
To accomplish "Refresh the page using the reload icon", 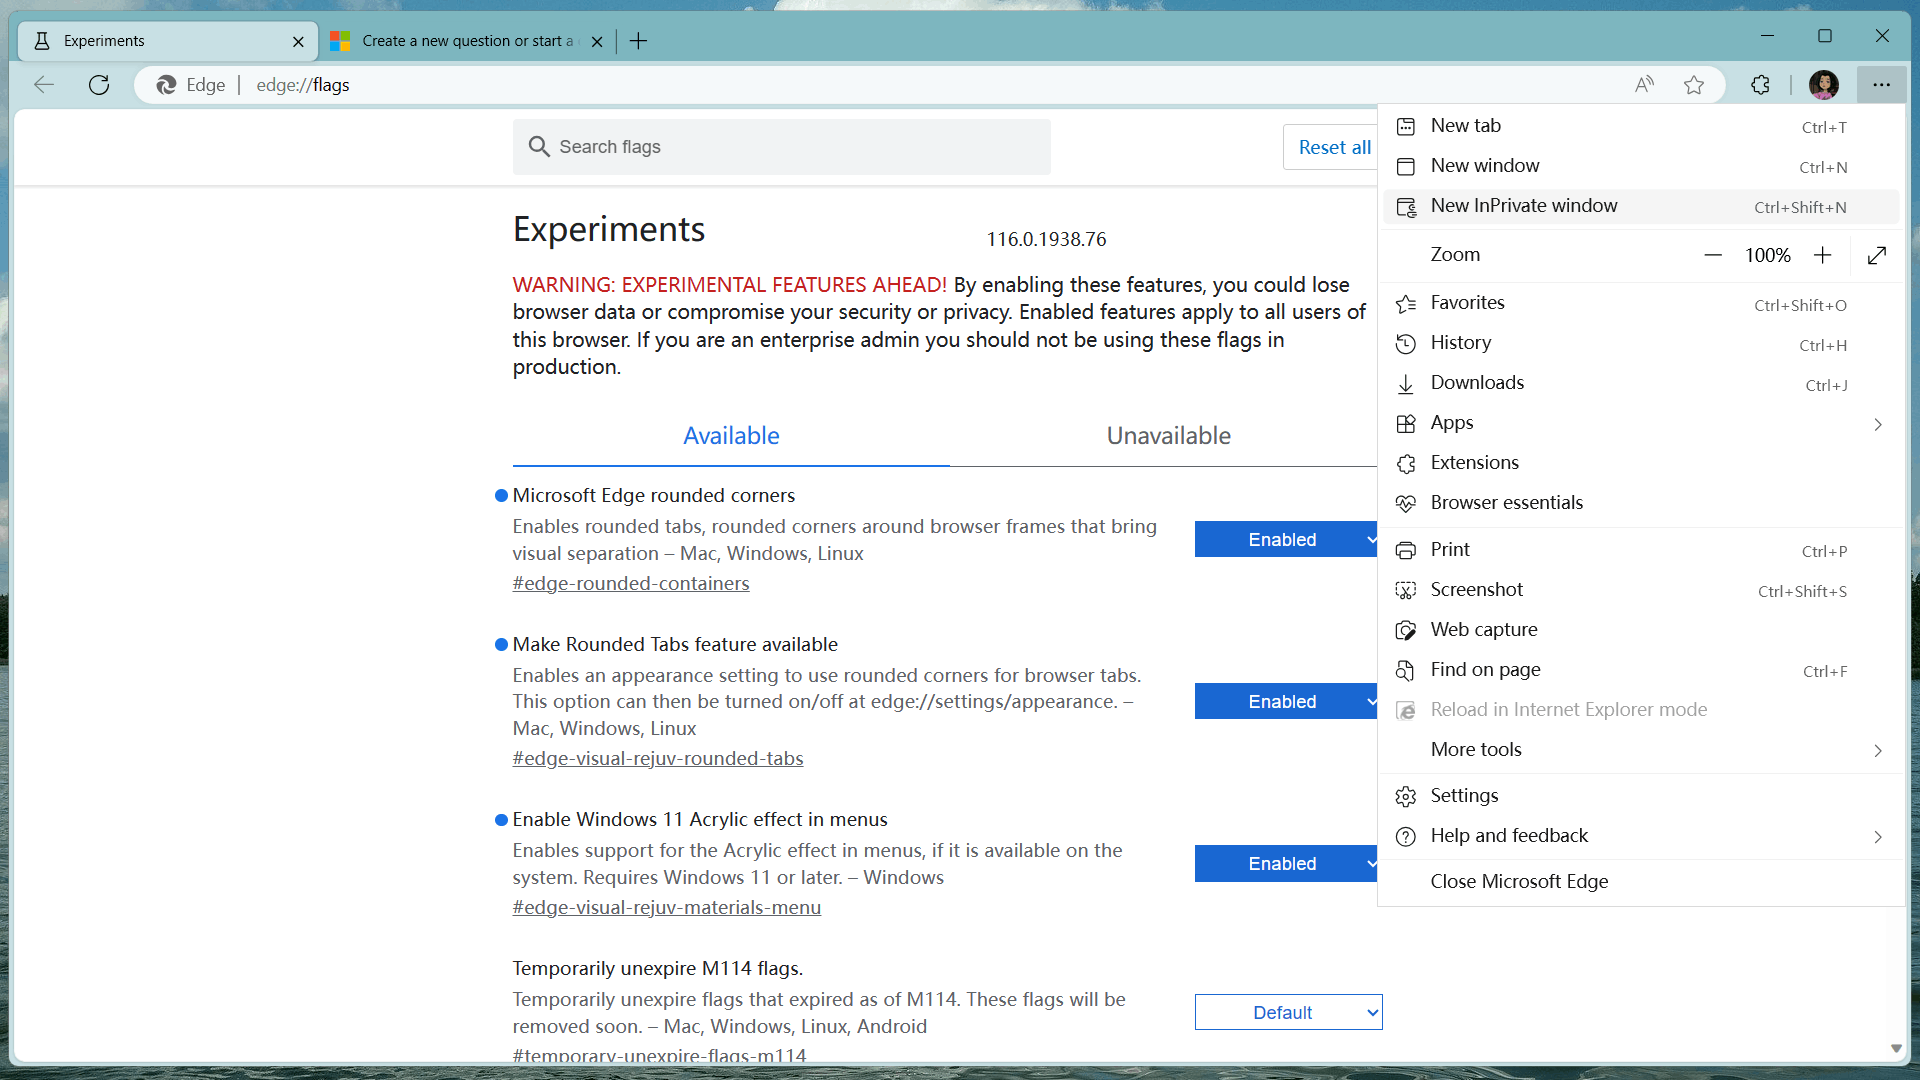I will click(99, 85).
